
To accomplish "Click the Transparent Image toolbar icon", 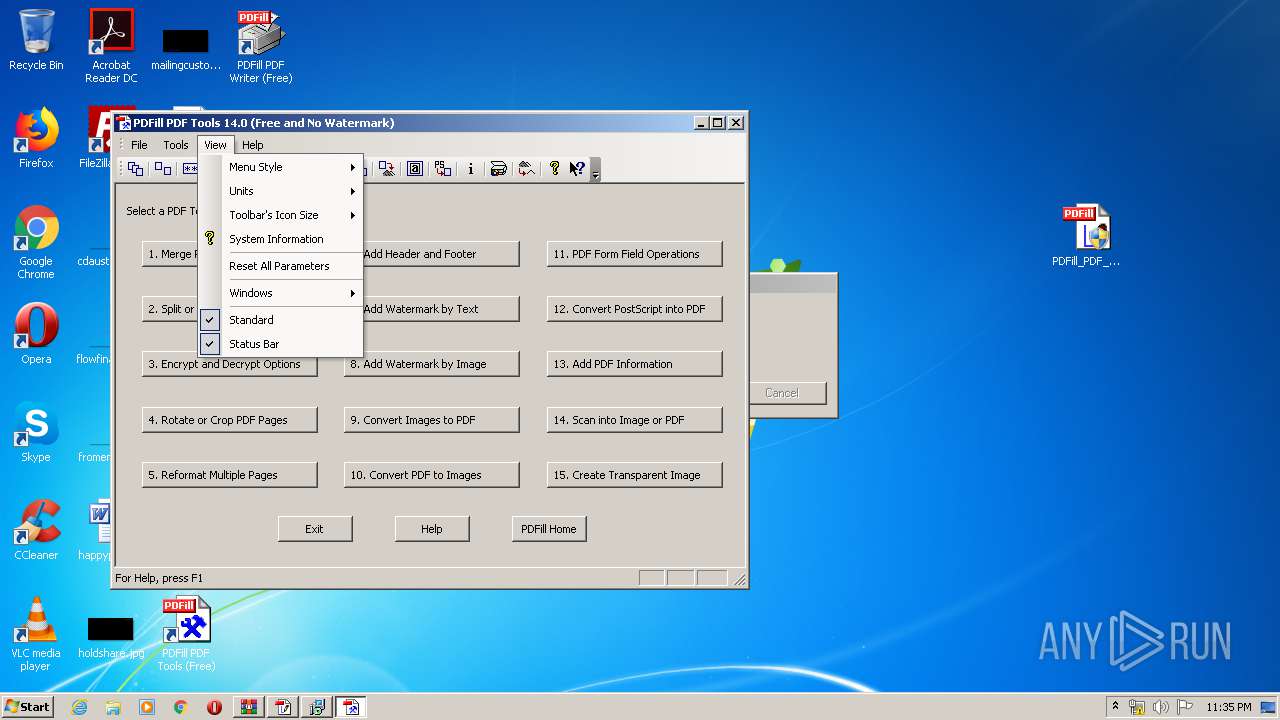I will (x=526, y=169).
